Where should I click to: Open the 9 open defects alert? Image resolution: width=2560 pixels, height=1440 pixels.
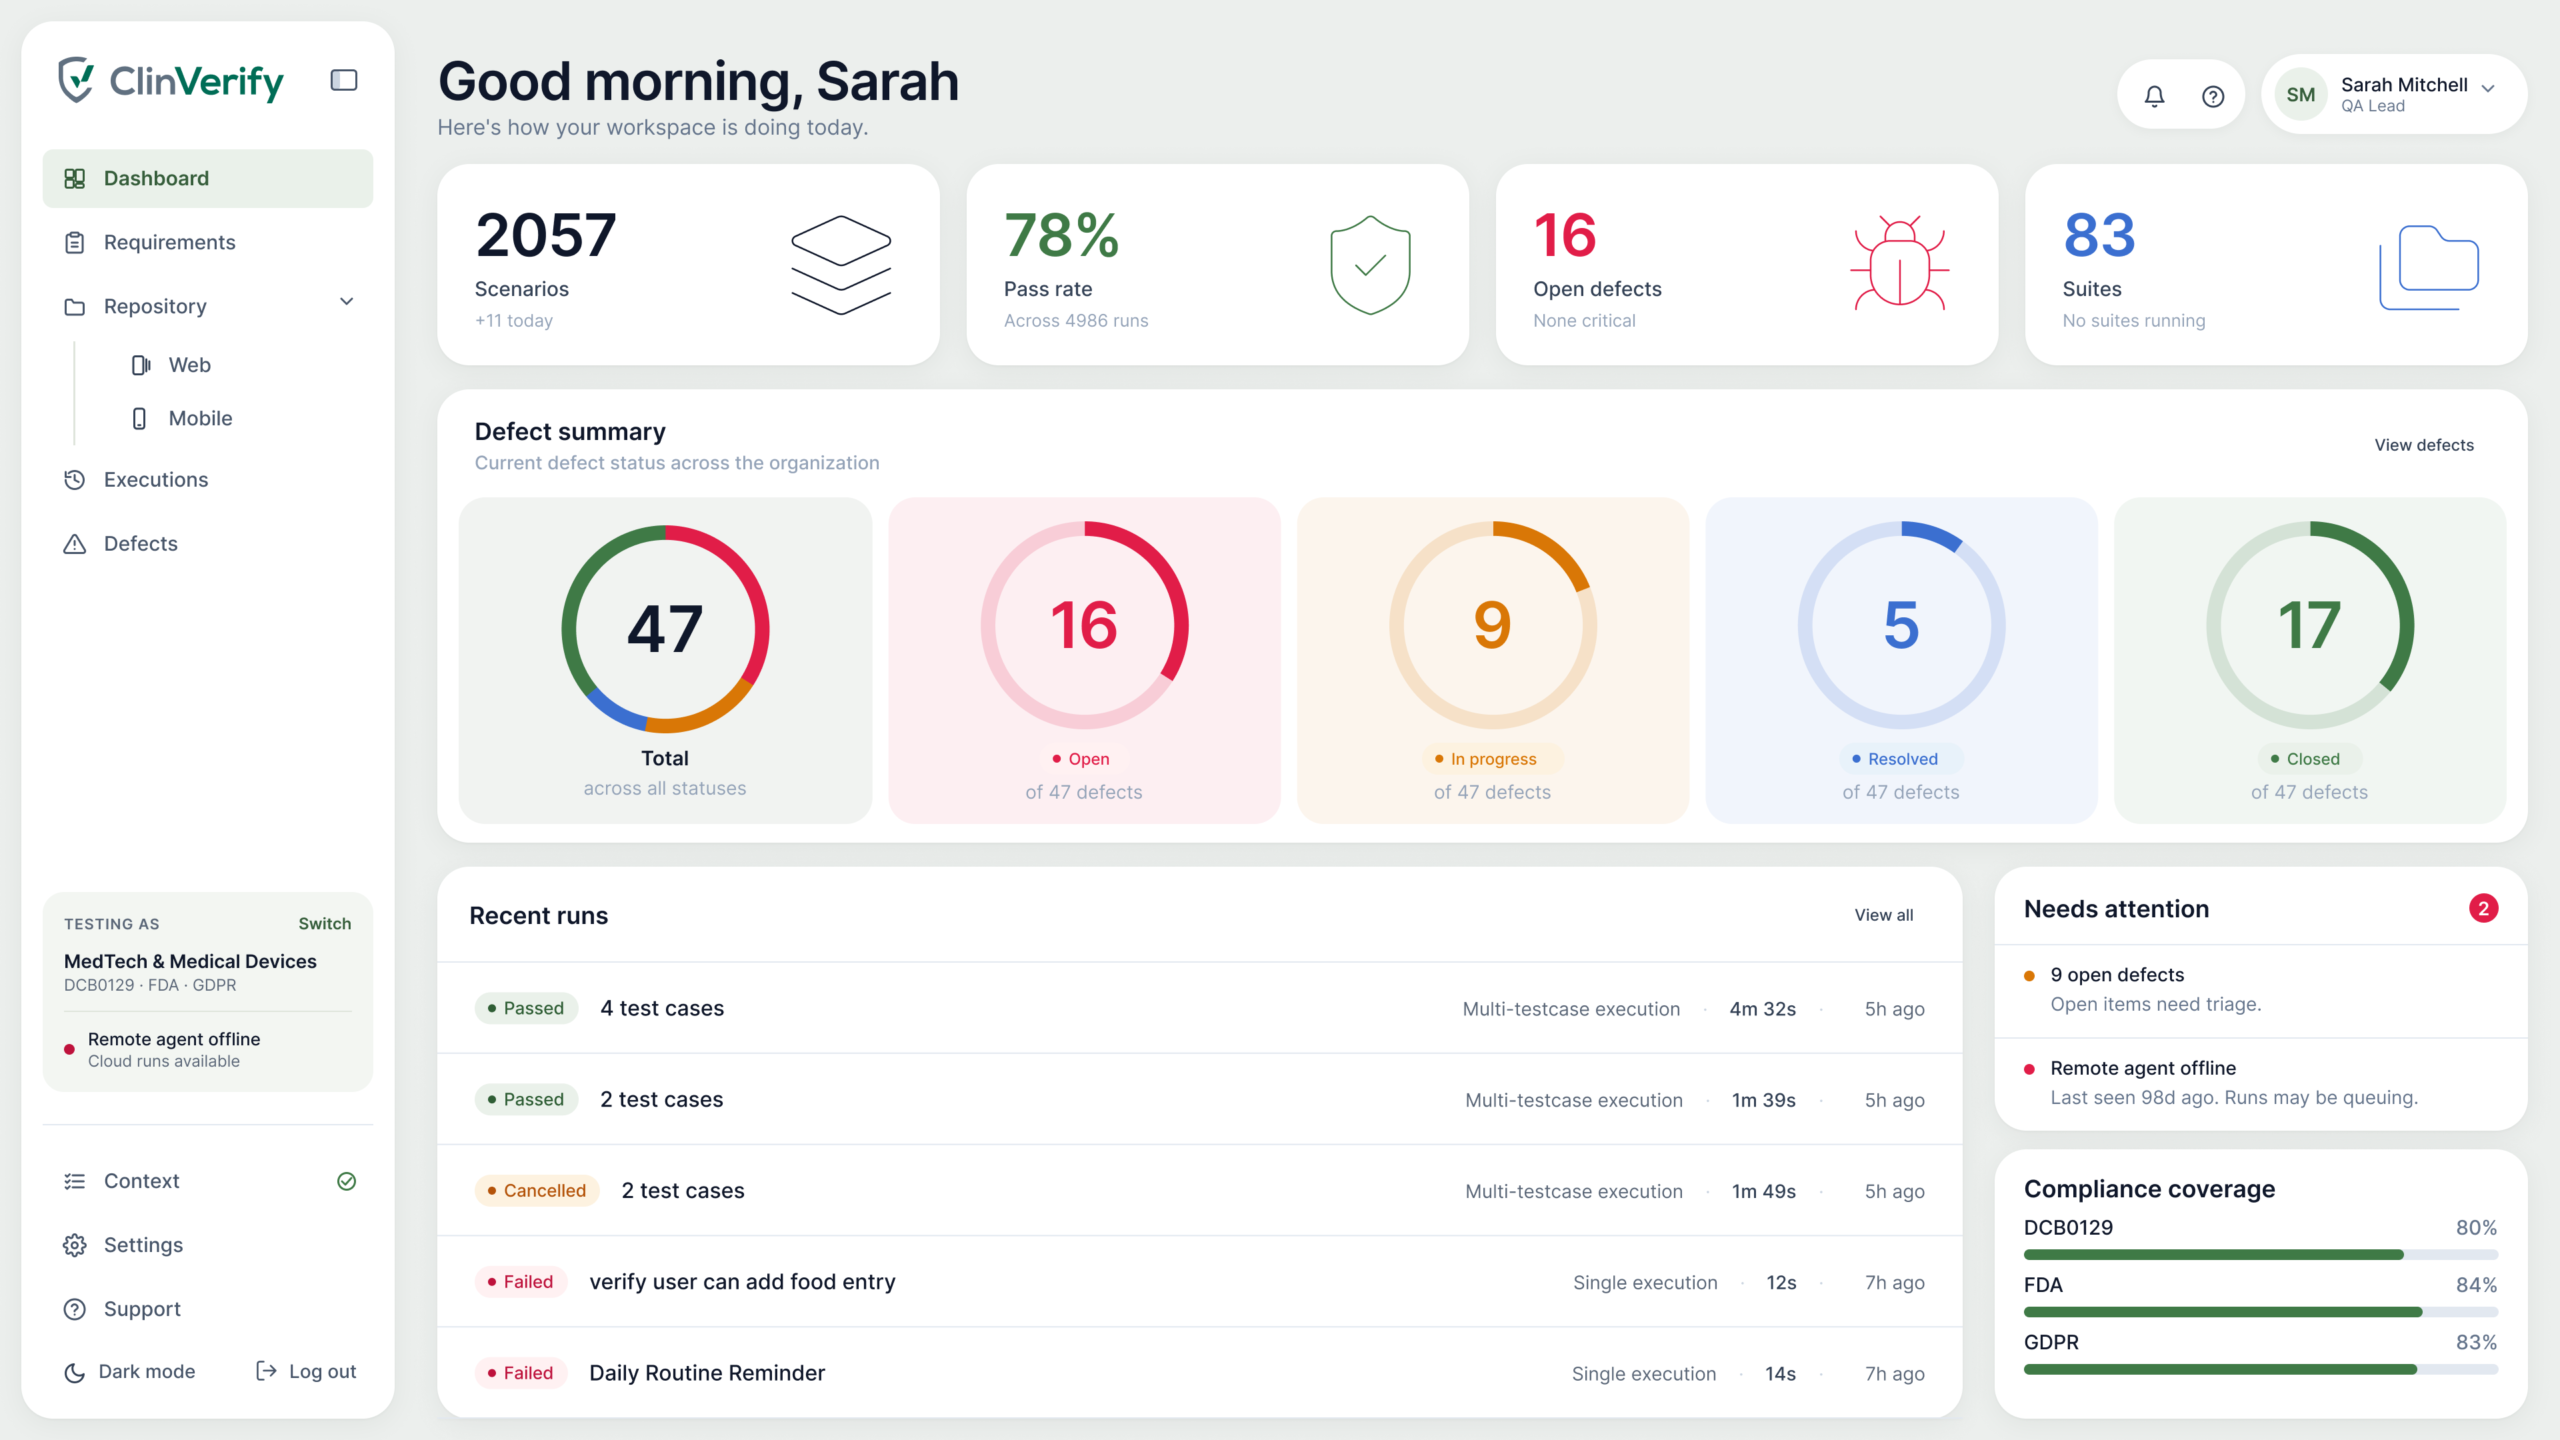coord(2260,990)
